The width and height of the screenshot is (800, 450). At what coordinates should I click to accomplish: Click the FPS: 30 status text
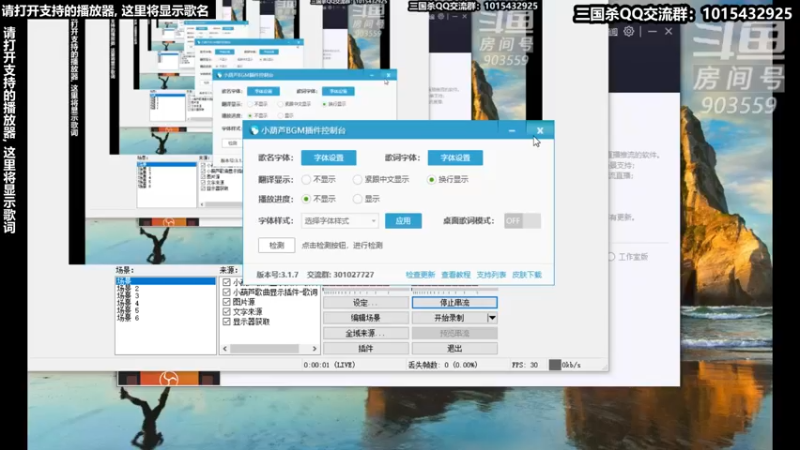[525, 365]
